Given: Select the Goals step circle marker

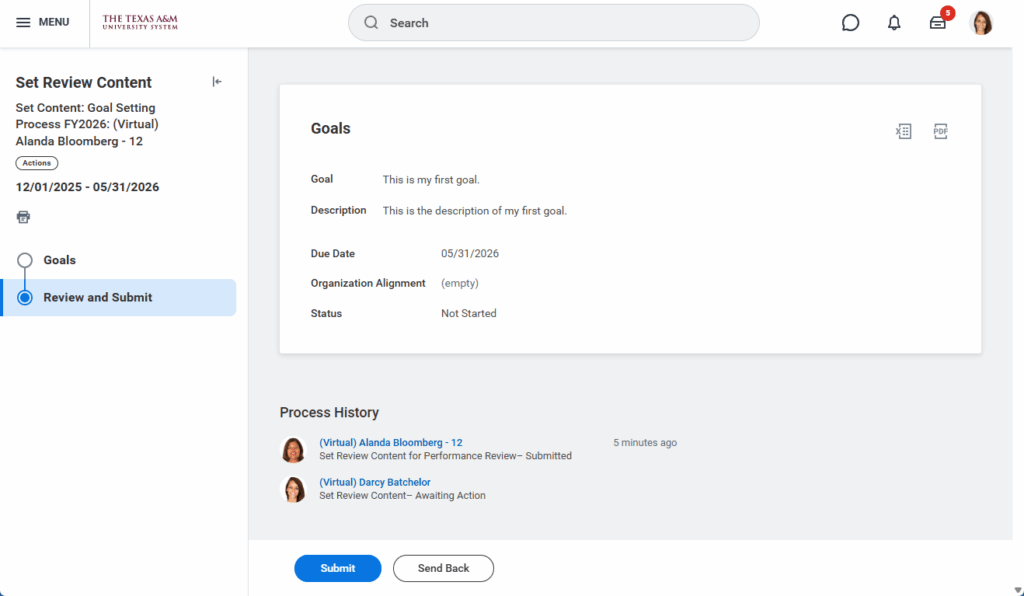Looking at the screenshot, I should point(25,260).
